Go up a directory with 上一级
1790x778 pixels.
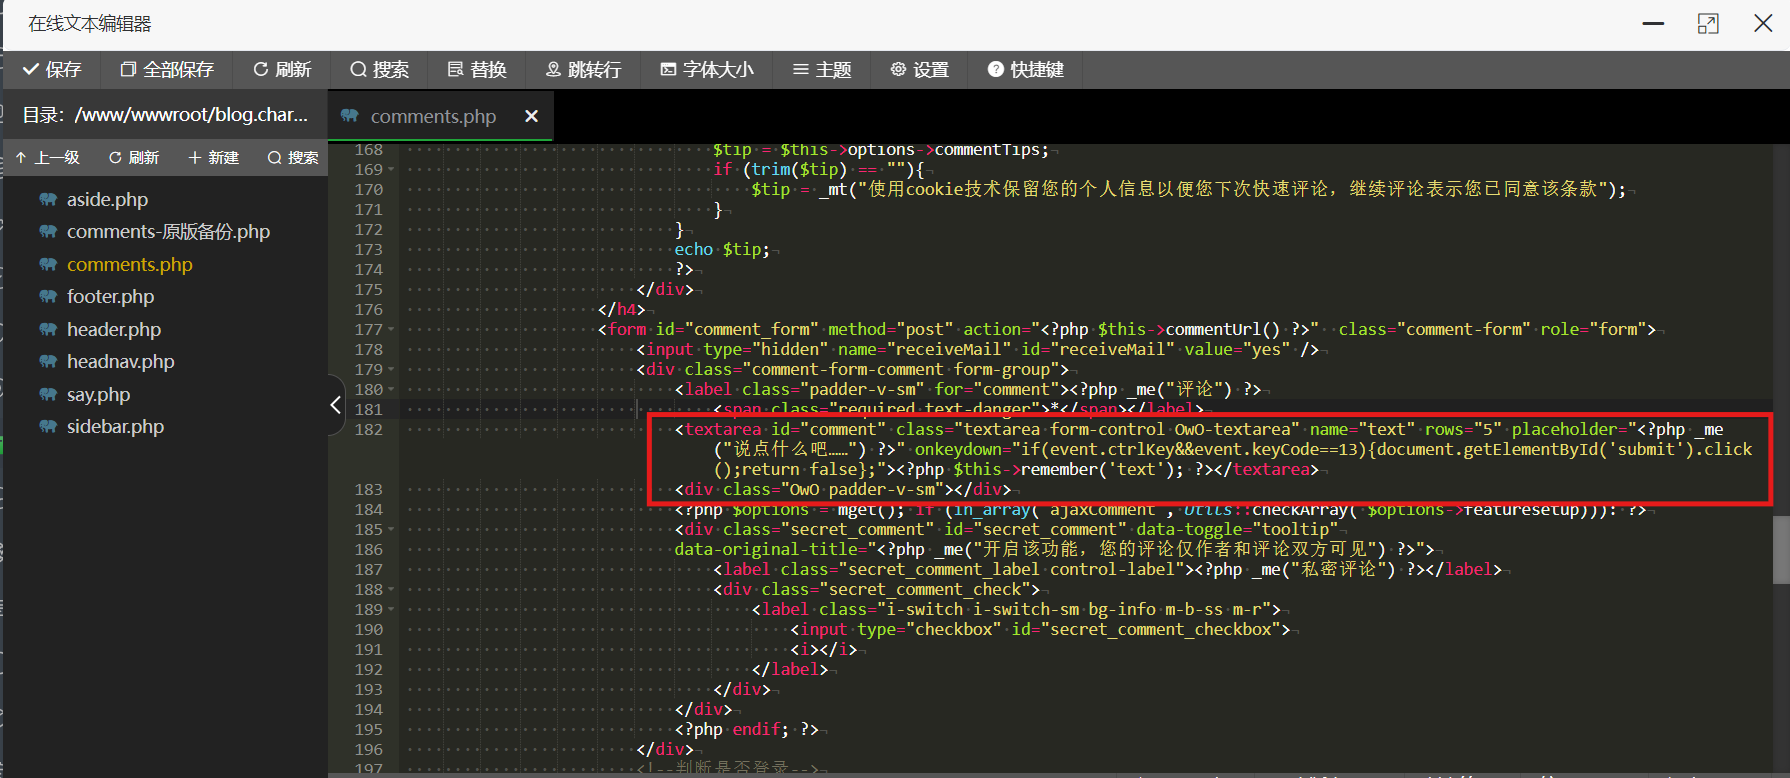point(48,158)
